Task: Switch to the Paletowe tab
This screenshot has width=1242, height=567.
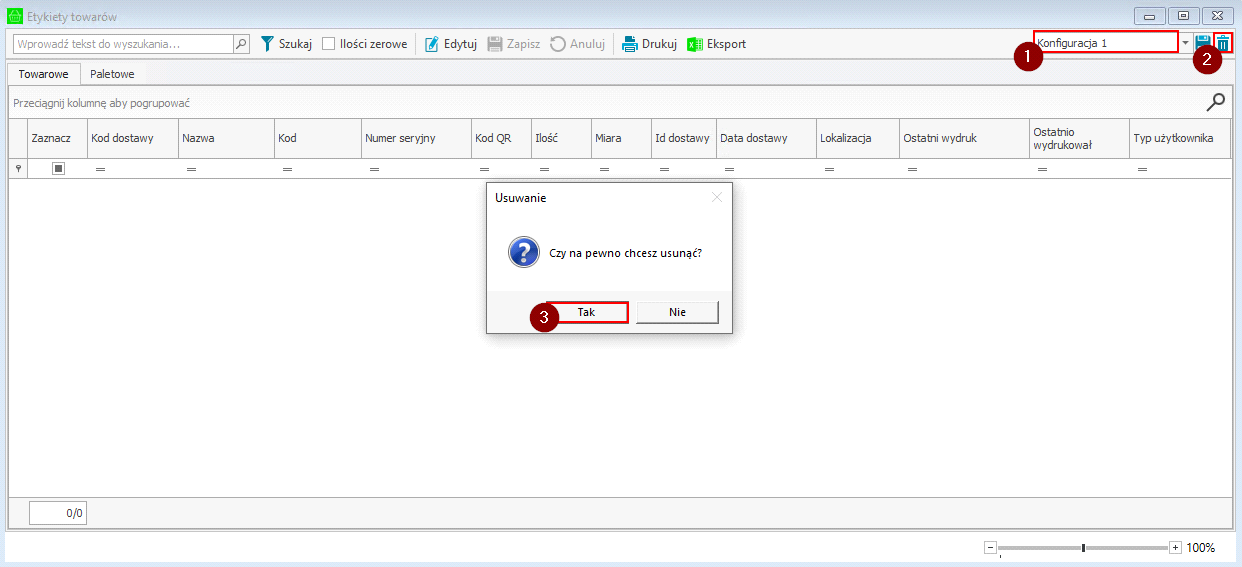Action: point(112,74)
